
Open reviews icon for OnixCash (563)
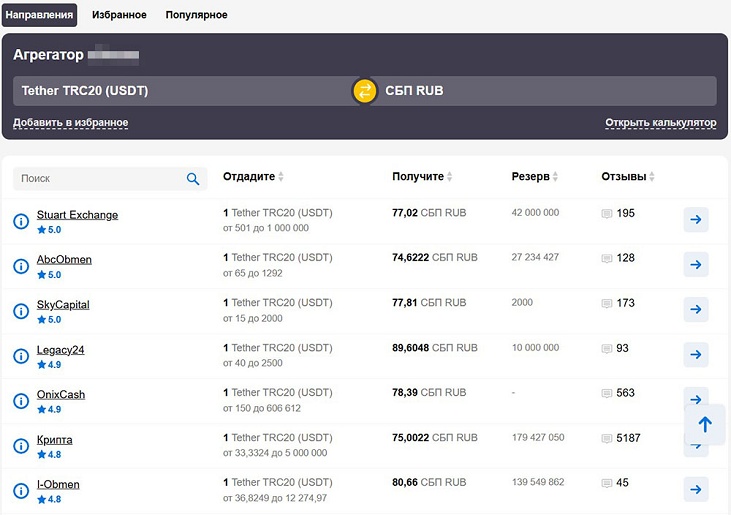click(x=607, y=393)
